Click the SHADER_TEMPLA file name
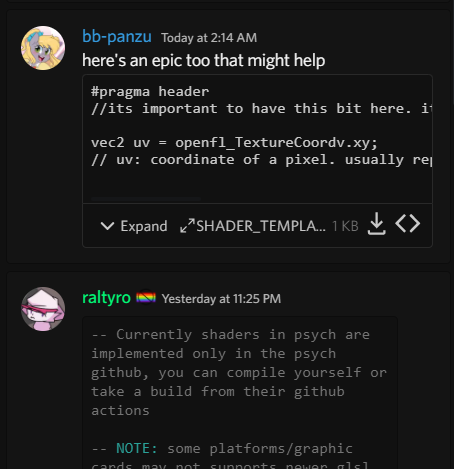 coord(261,226)
